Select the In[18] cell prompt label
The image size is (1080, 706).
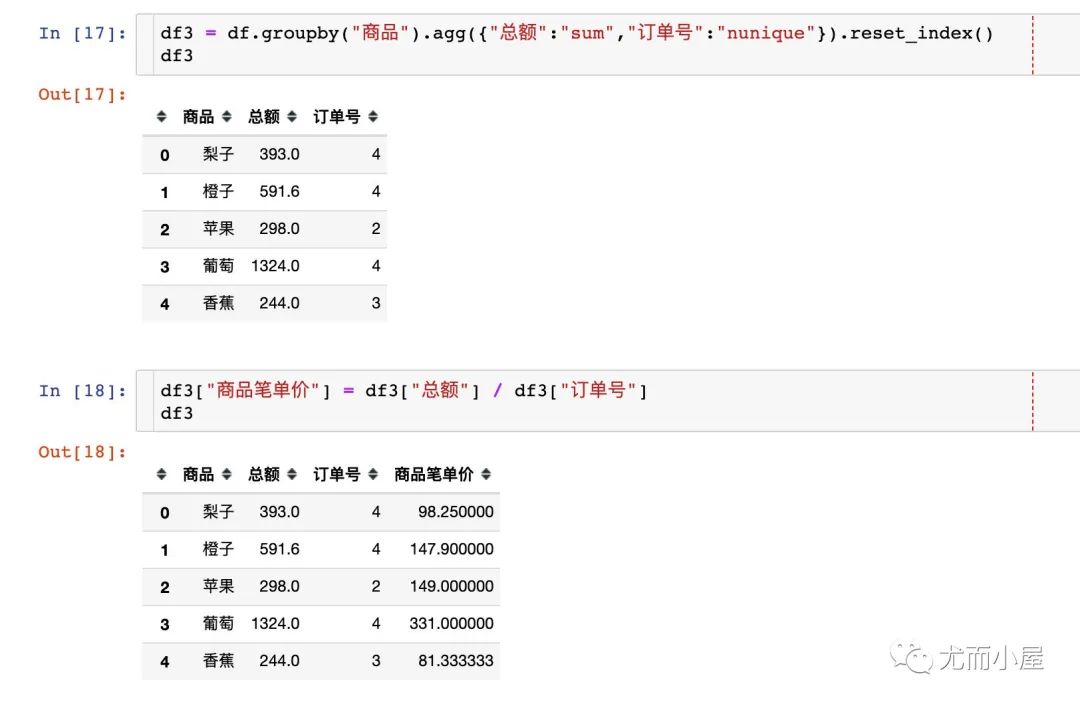tap(83, 391)
